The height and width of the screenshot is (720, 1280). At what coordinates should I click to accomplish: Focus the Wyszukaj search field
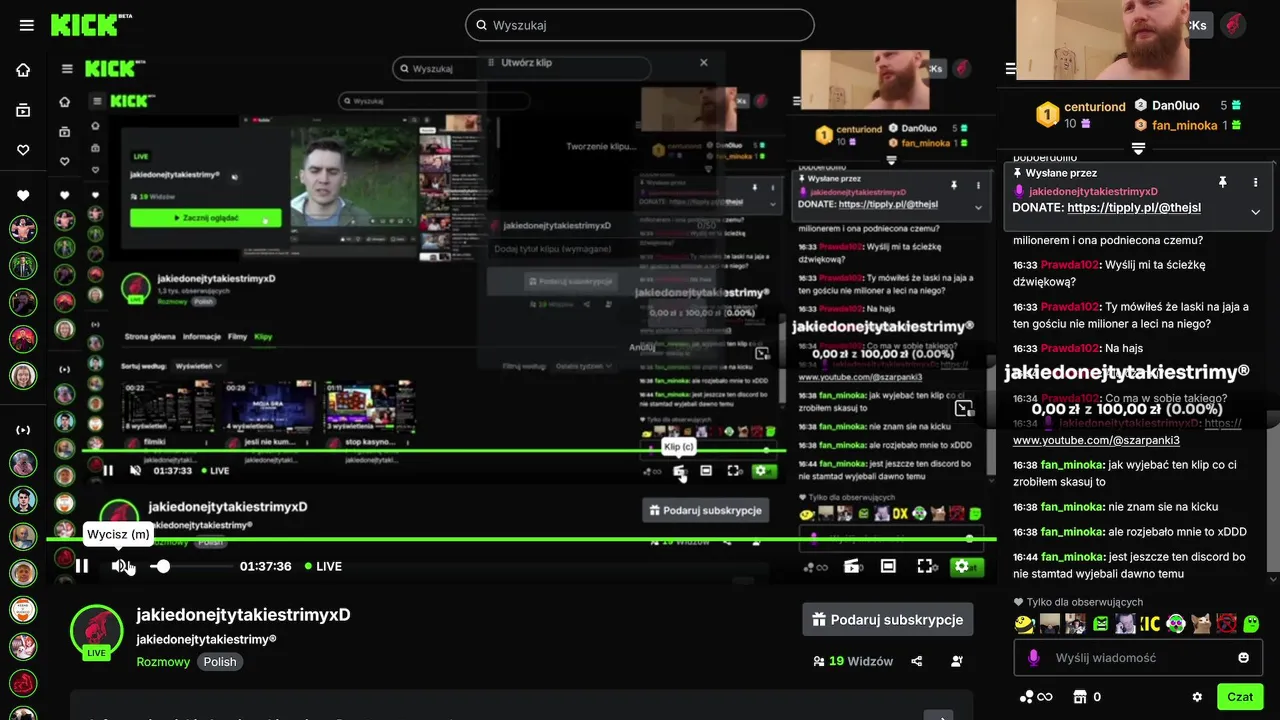point(640,25)
